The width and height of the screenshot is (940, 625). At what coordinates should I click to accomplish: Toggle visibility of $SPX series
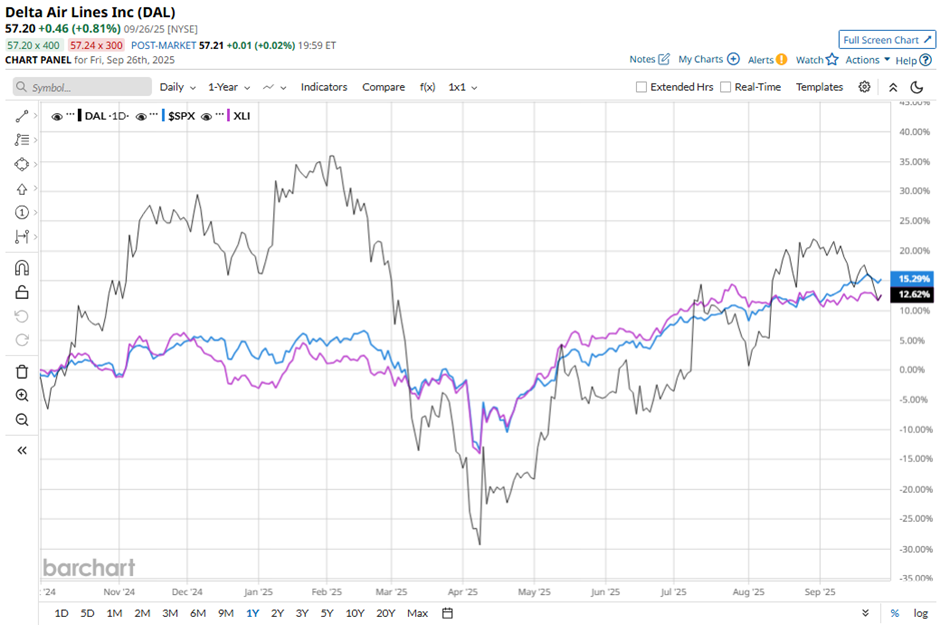pos(141,116)
